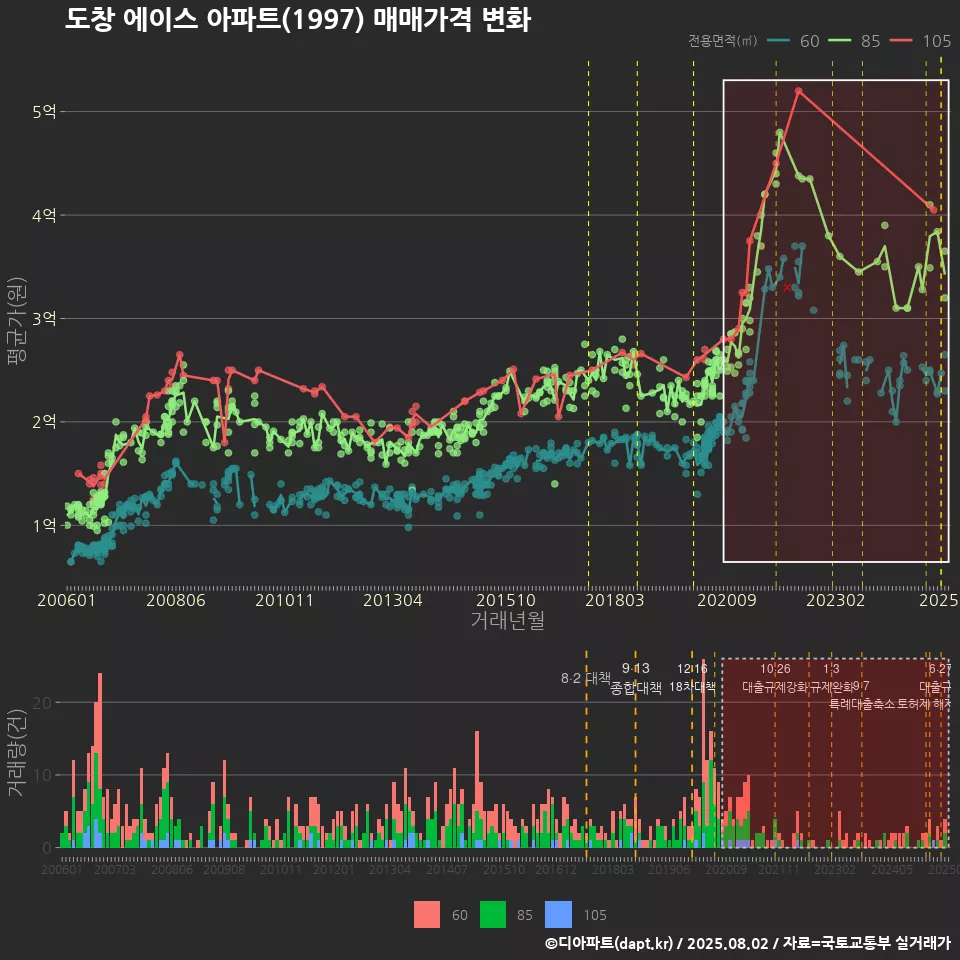Click the '20' label on the volume axis
960x960 pixels.
43,703
